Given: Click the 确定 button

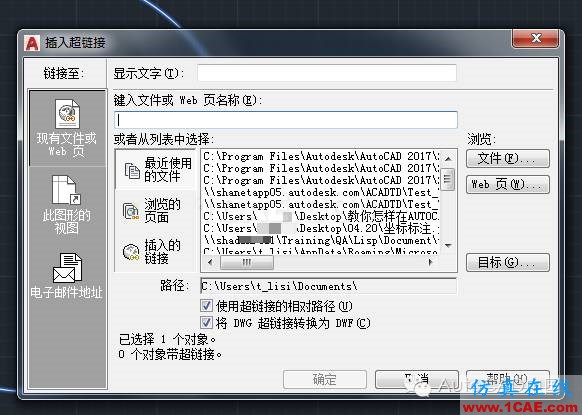Looking at the screenshot, I should click(325, 379).
